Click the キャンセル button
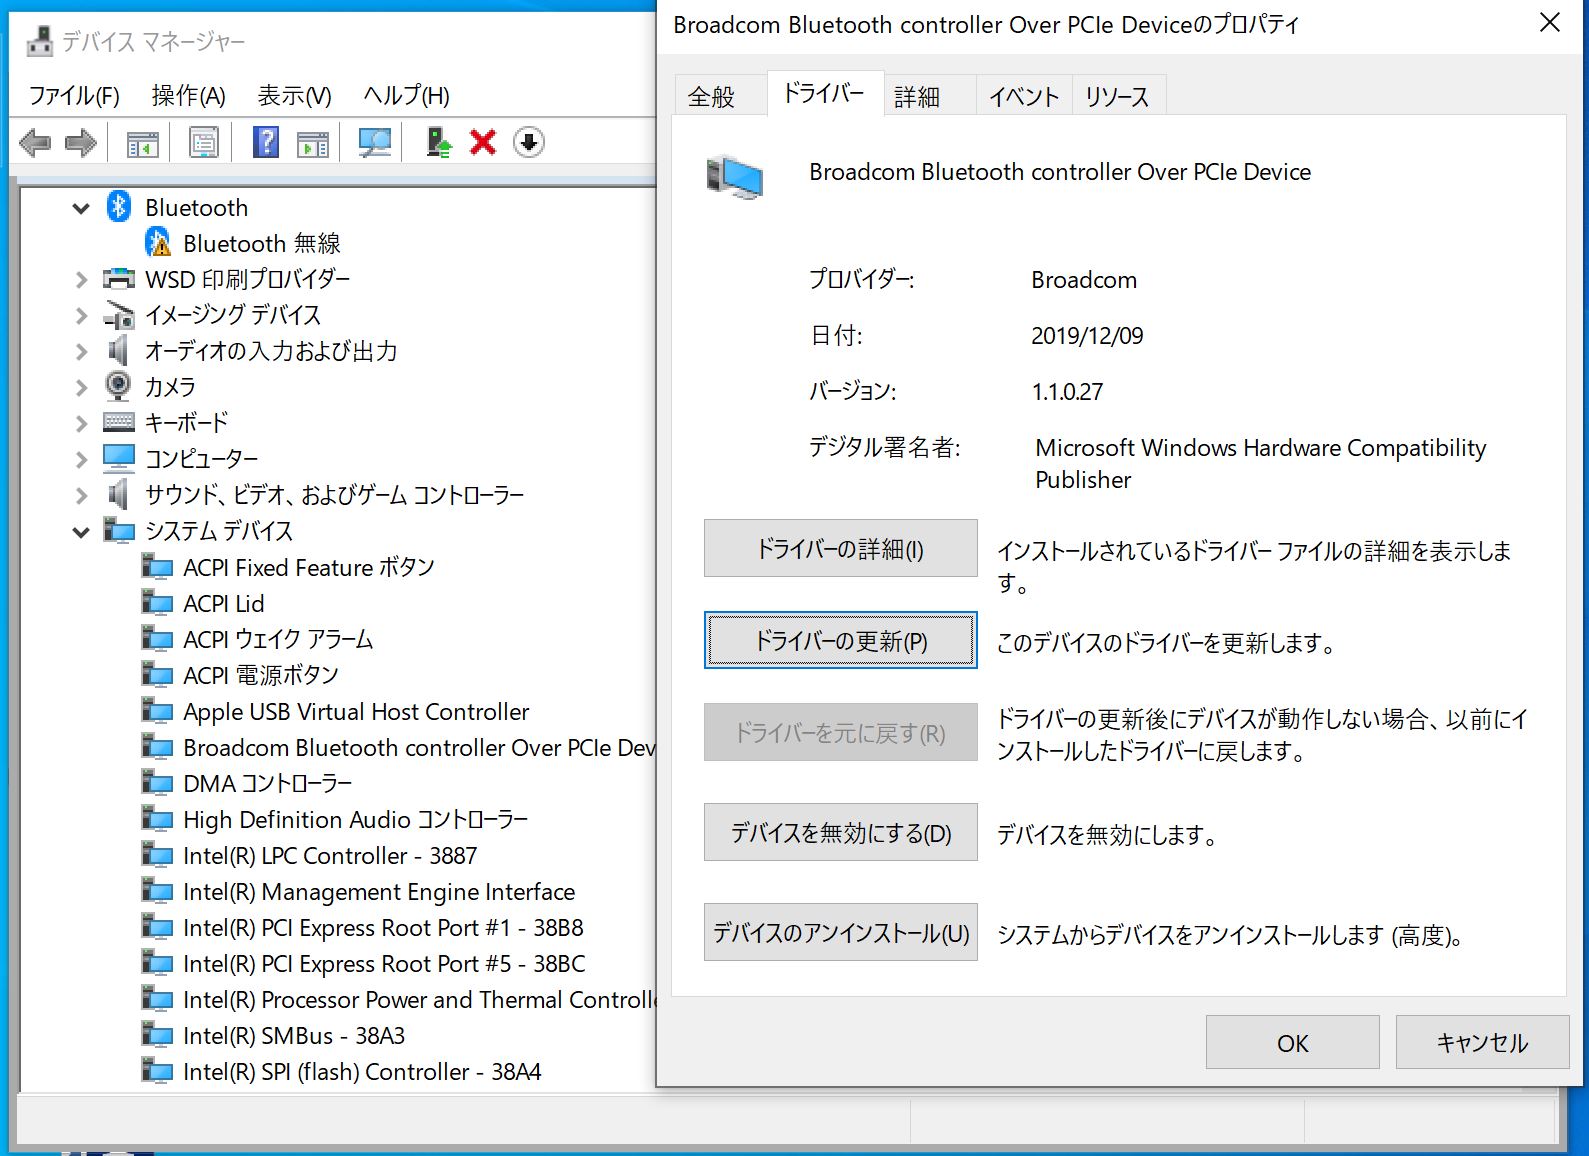Viewport: 1589px width, 1156px height. [1482, 1042]
